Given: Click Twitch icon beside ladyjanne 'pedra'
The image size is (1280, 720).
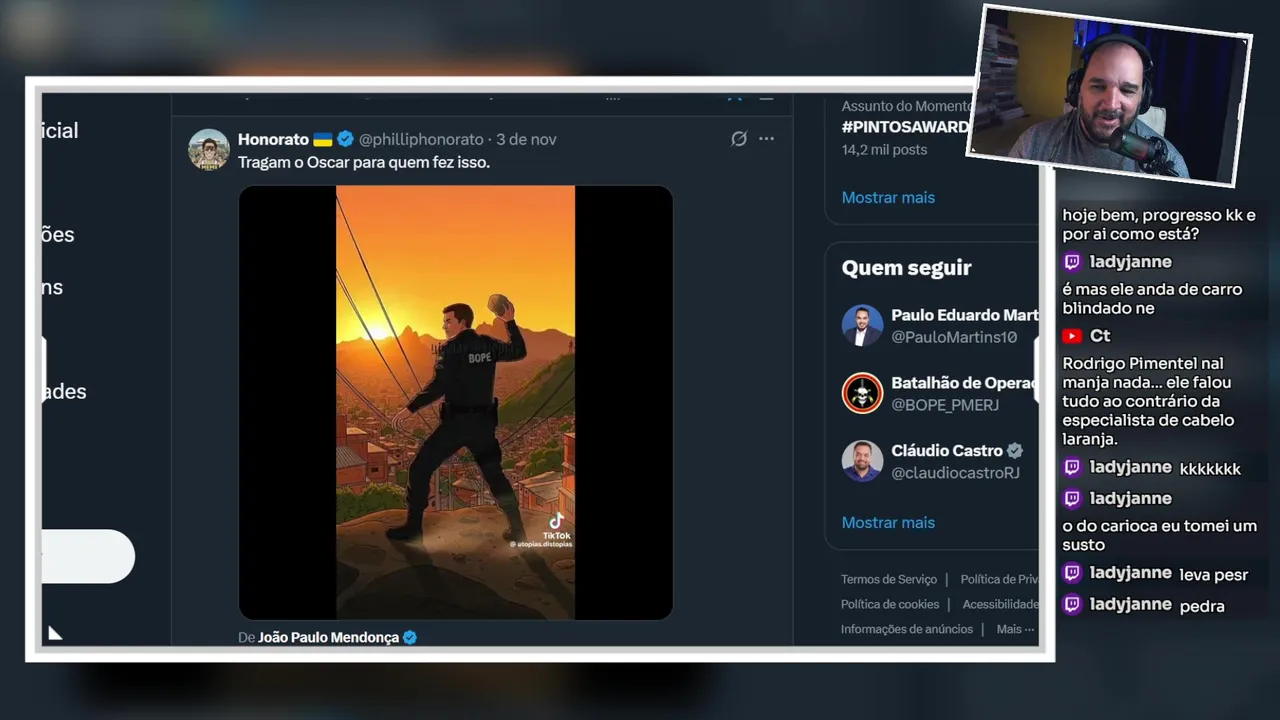Looking at the screenshot, I should click(1072, 604).
